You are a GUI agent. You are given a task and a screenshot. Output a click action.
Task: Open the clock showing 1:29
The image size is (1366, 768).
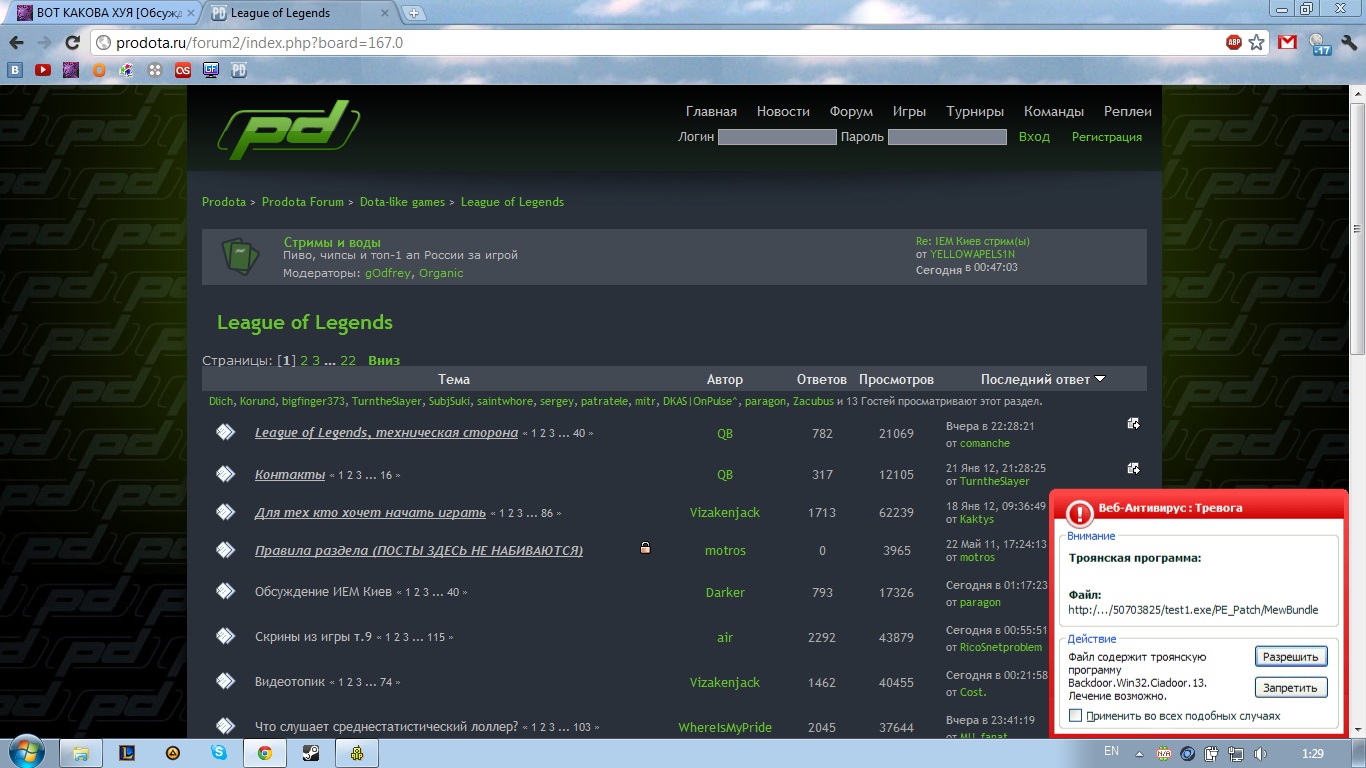tap(1314, 752)
